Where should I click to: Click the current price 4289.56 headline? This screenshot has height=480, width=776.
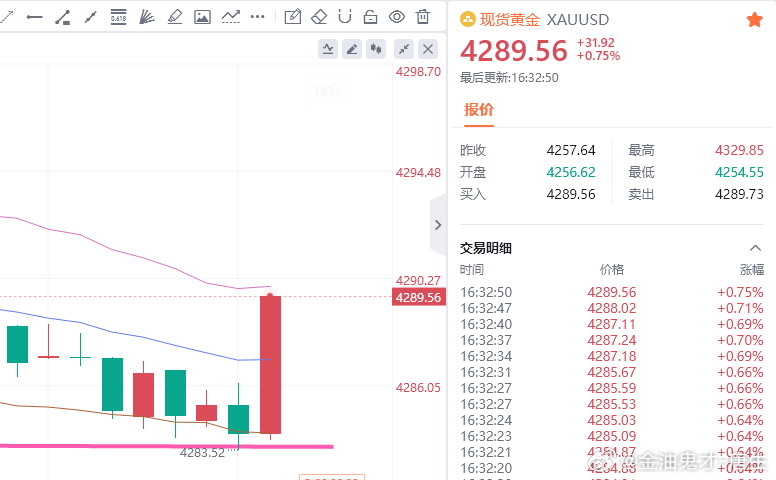tap(514, 51)
